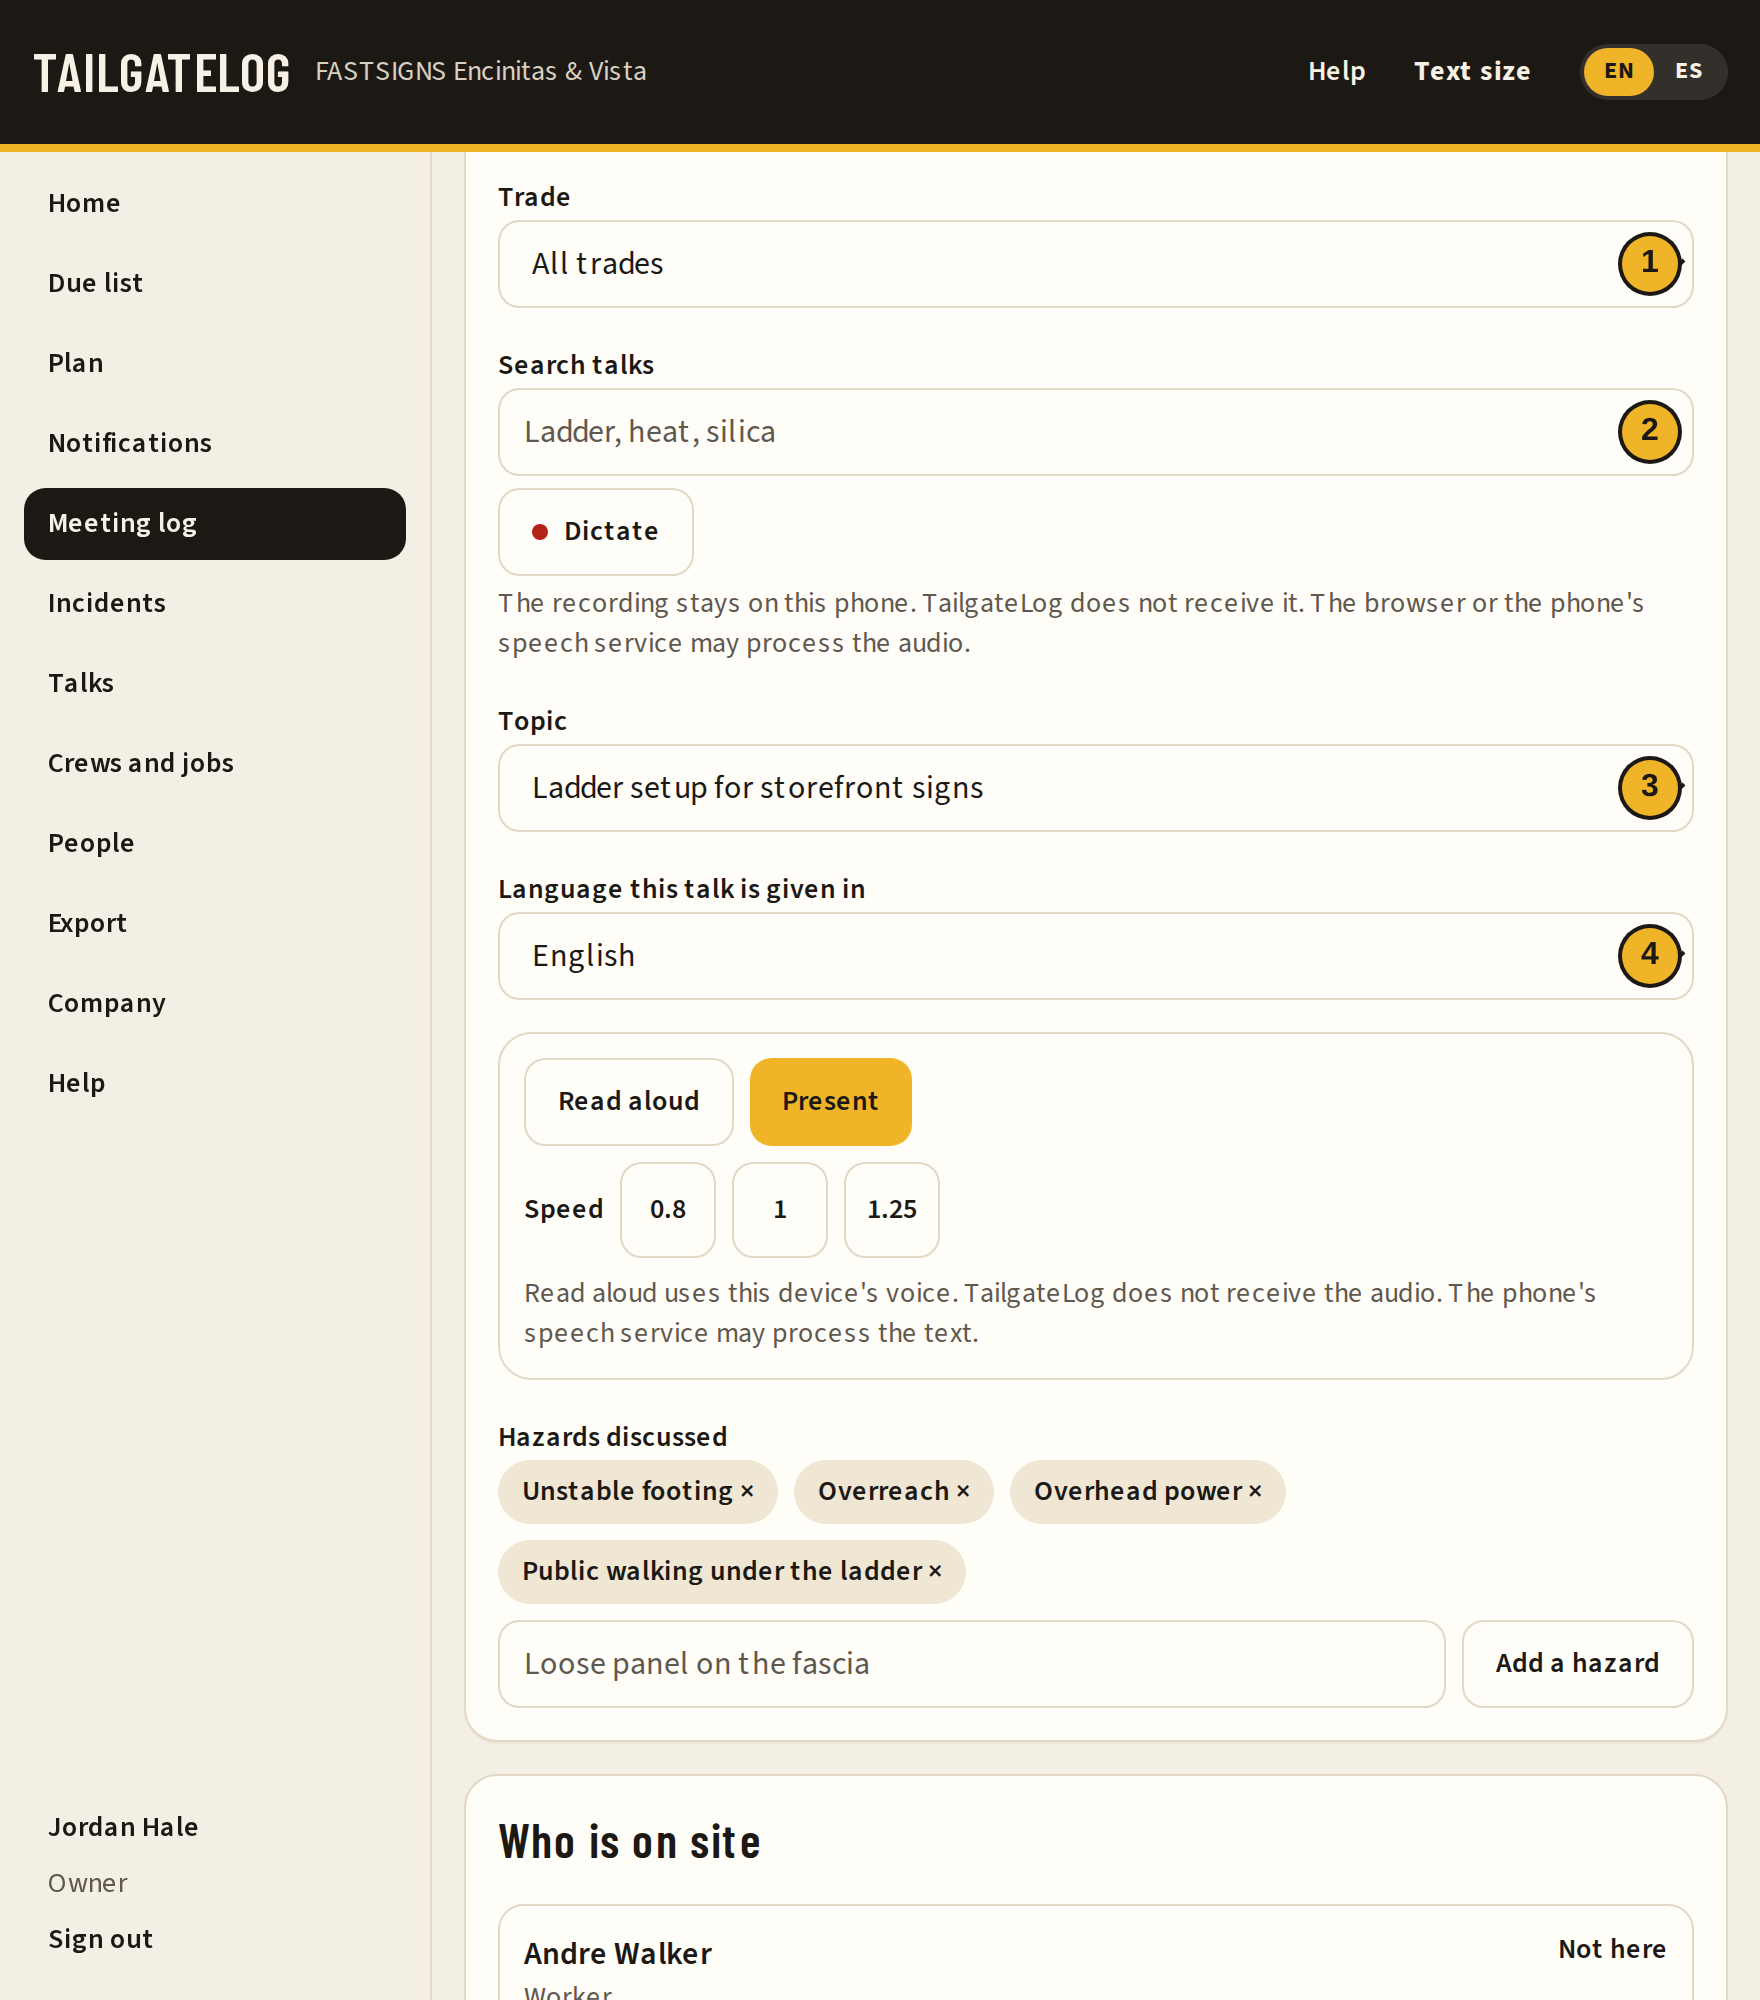Switch language to ES
This screenshot has height=2000, width=1760.
click(1689, 72)
